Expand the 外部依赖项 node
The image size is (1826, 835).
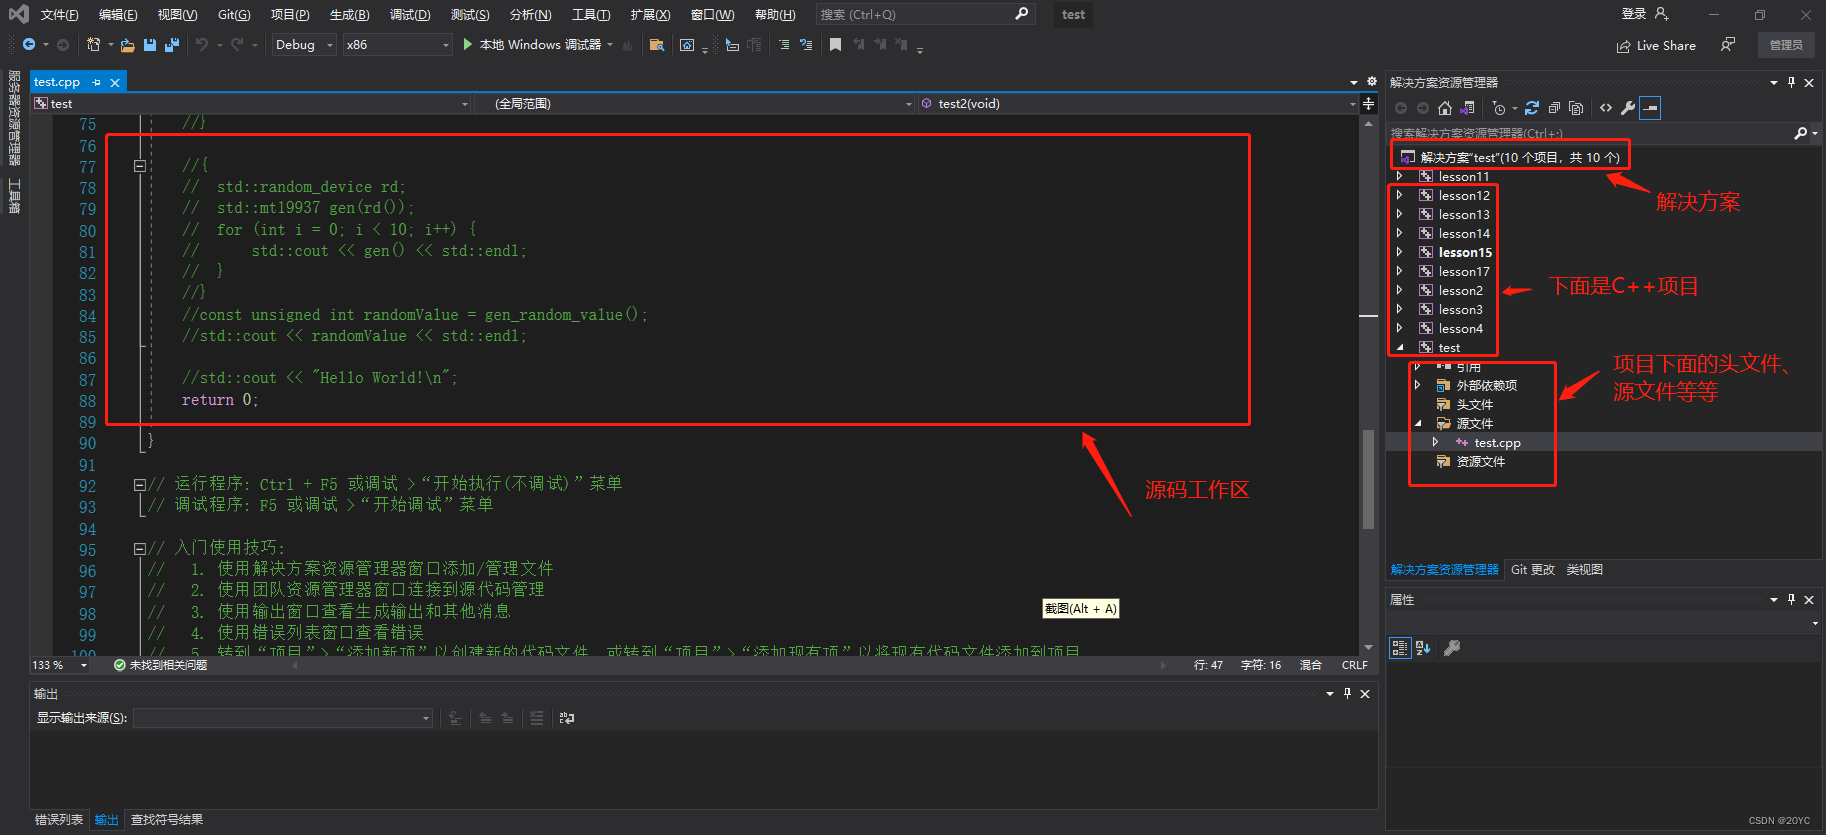[x=1417, y=385]
